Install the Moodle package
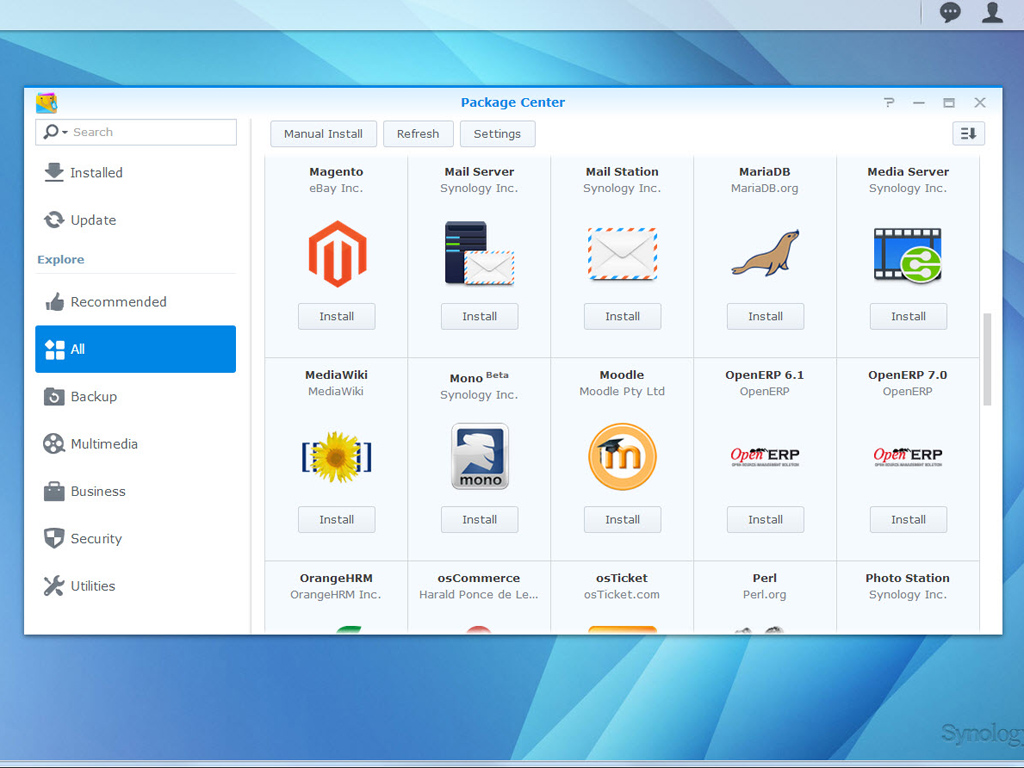This screenshot has width=1024, height=768. click(622, 520)
